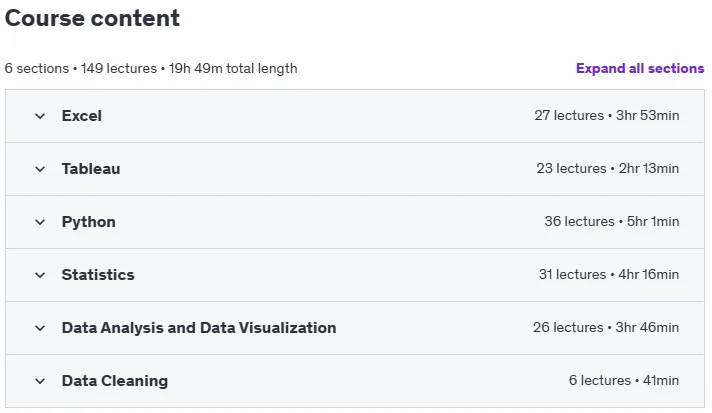Viewport: 712px width, 413px height.
Task: Expand the Data Cleaning chevron icon
Action: click(x=40, y=381)
